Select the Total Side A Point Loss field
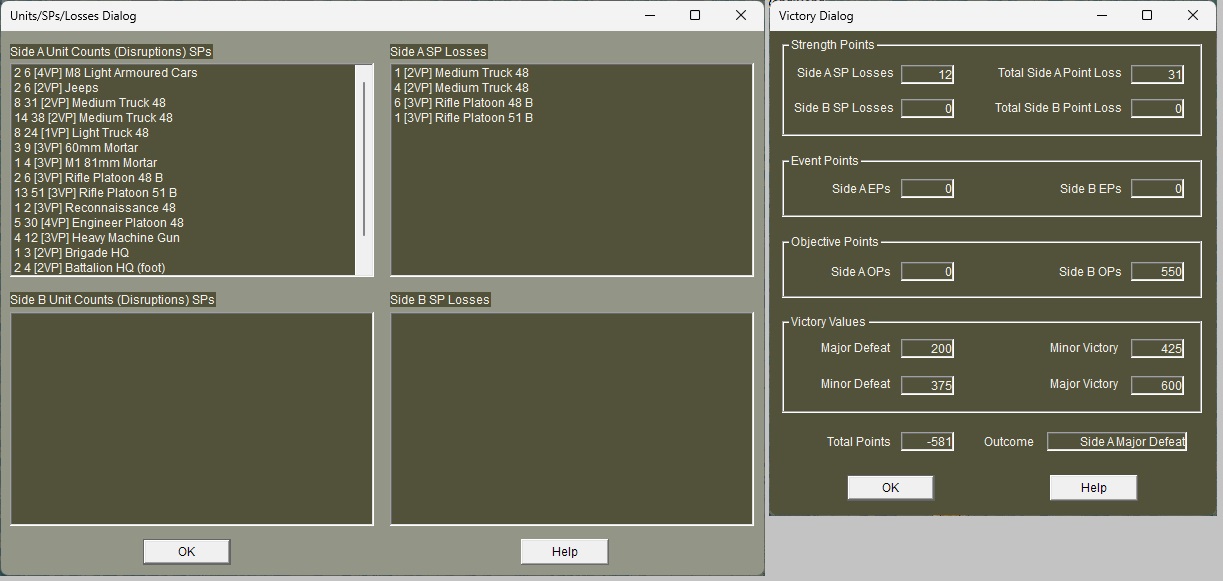Viewport: 1223px width, 581px height. tap(1157, 74)
